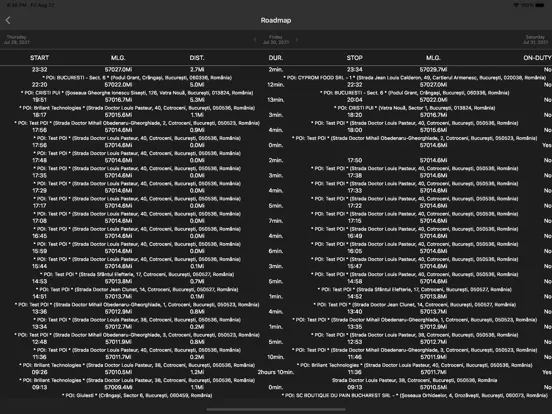
Task: Select stop time 17:33
Action: [x=355, y=191]
